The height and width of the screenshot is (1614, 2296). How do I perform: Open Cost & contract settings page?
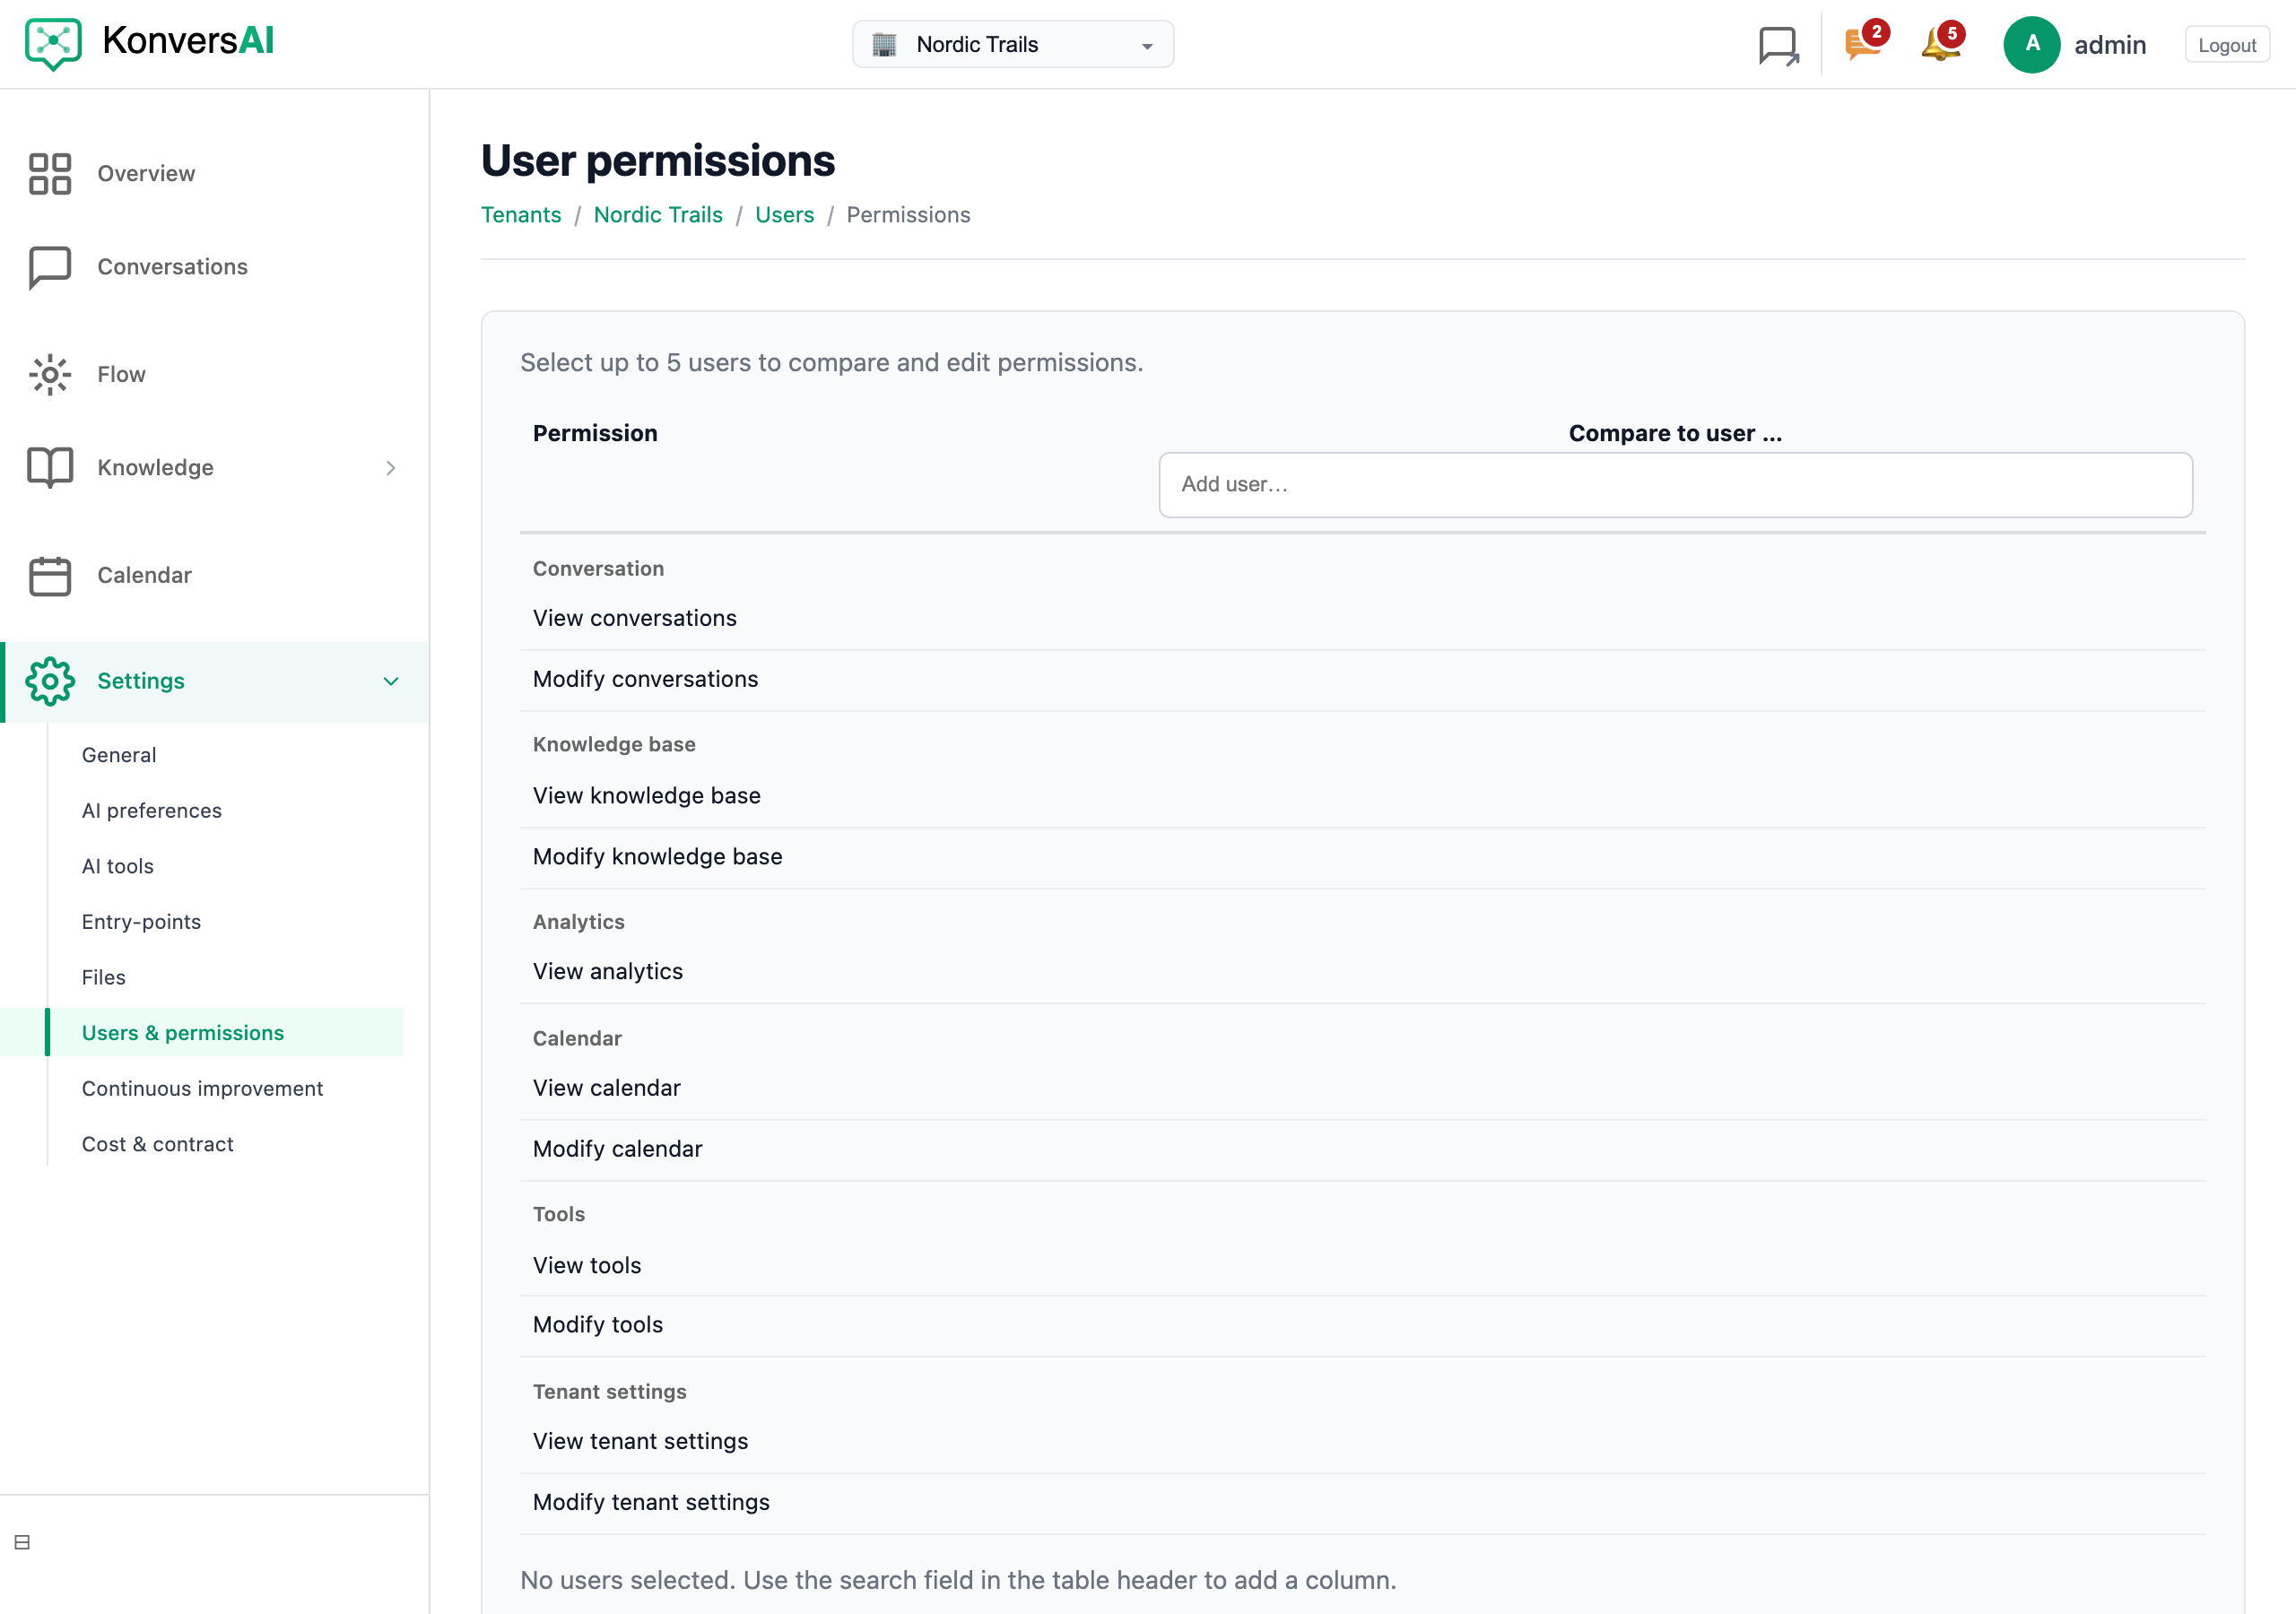click(x=158, y=1144)
